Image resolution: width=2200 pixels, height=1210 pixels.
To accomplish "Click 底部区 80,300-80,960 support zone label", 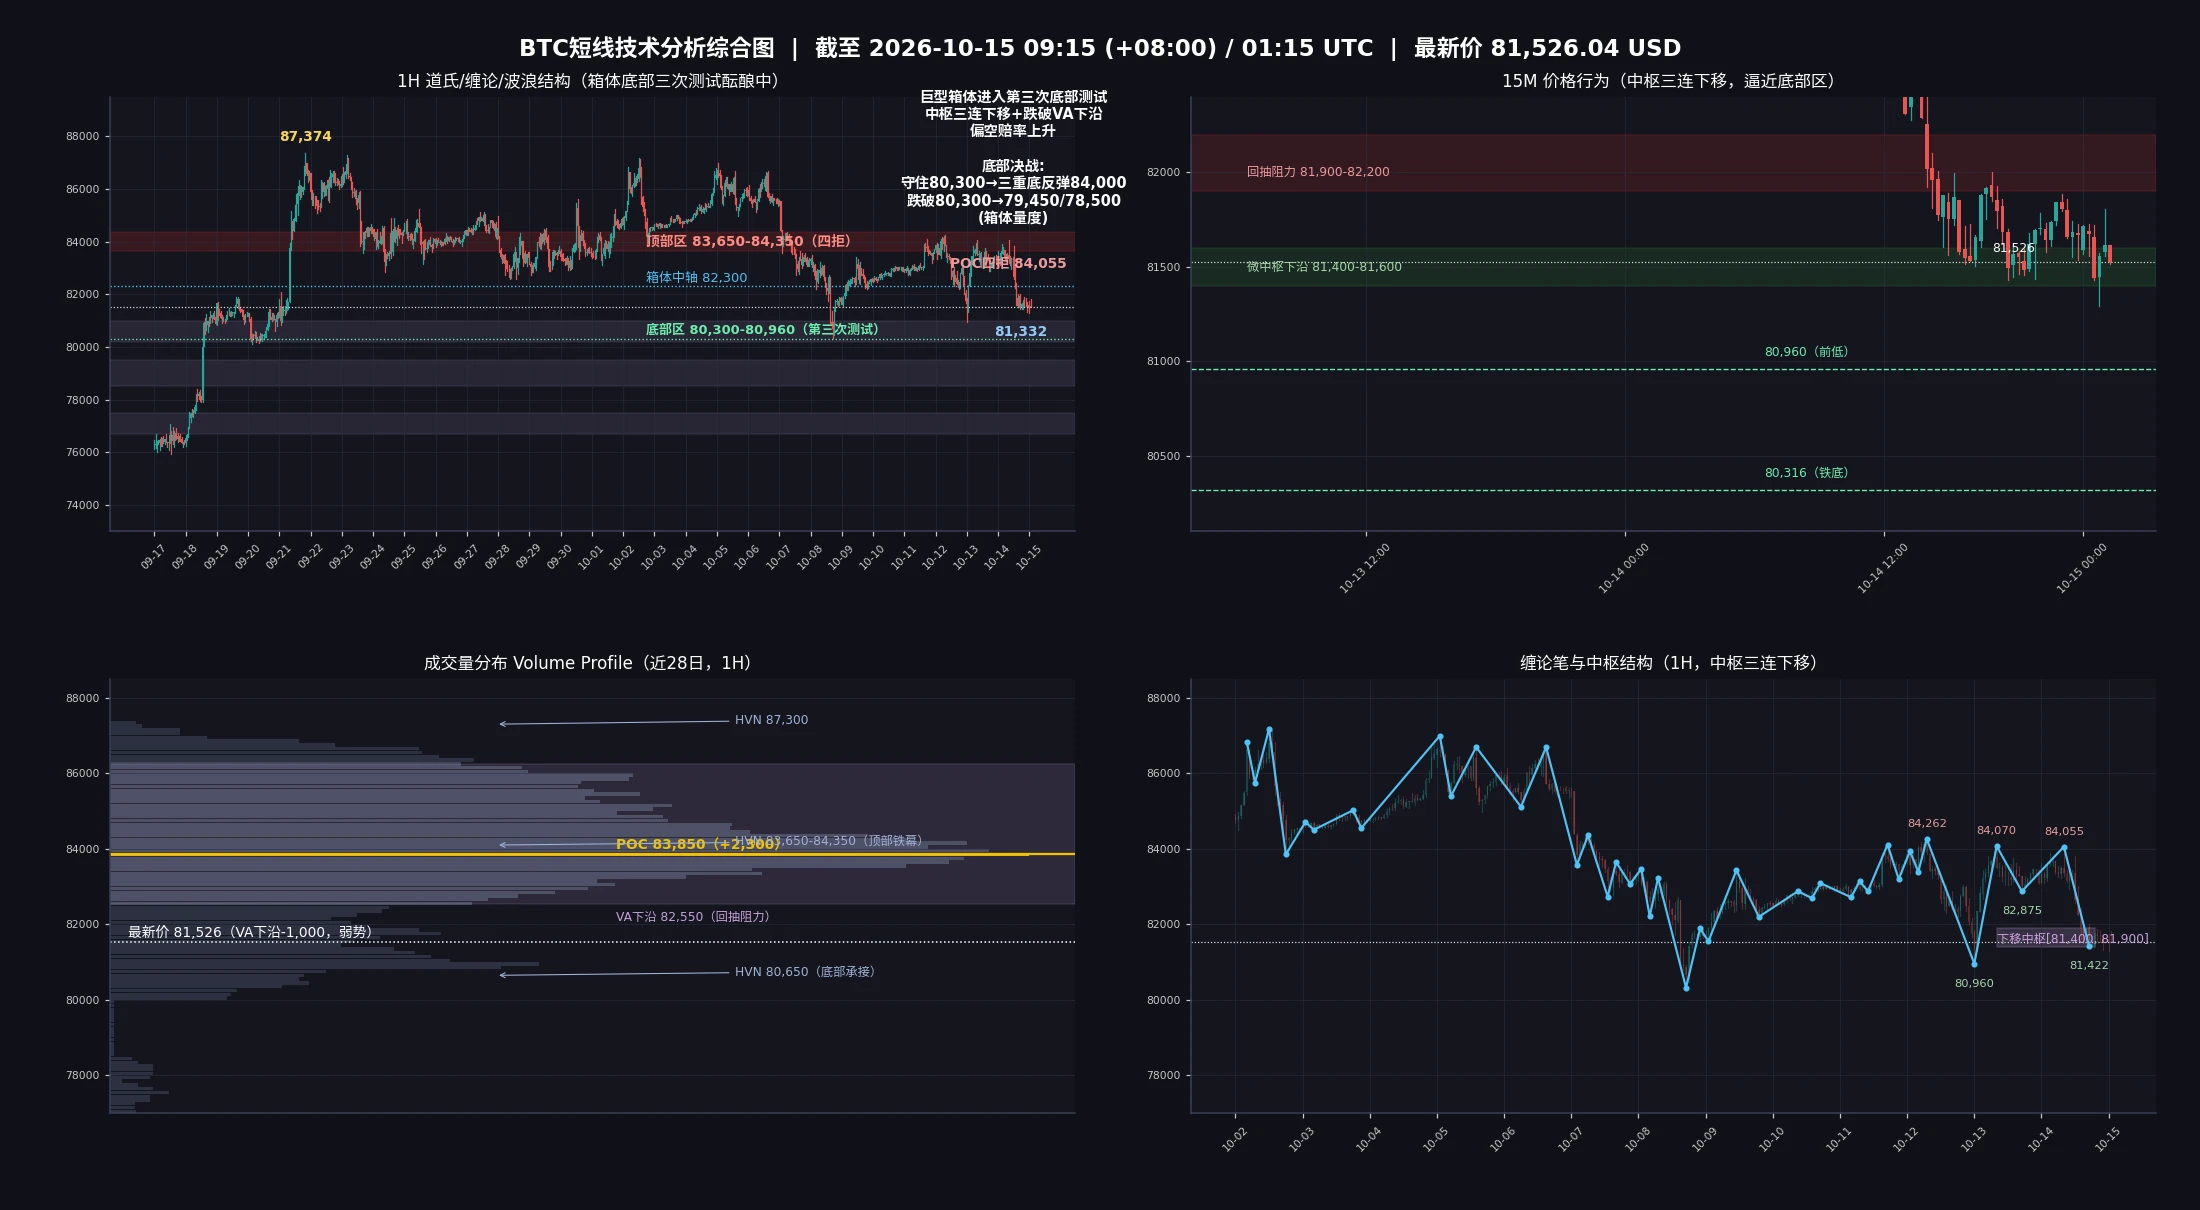I will point(762,329).
